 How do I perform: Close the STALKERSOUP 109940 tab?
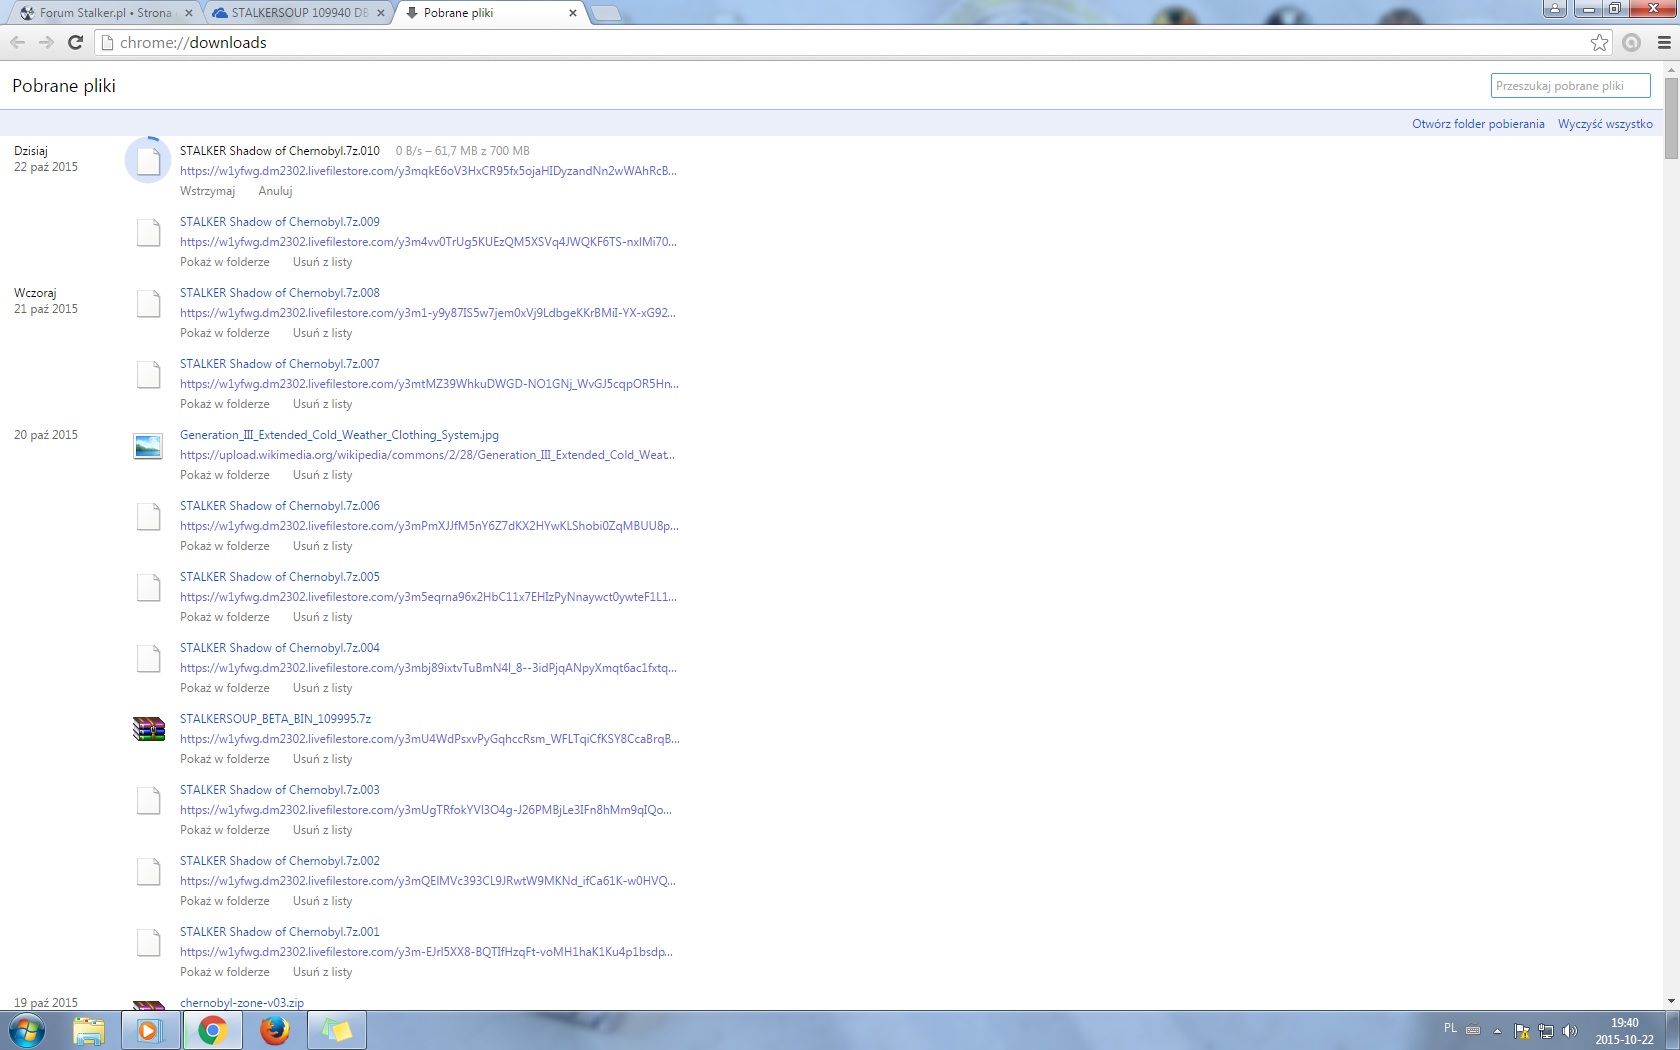click(380, 13)
